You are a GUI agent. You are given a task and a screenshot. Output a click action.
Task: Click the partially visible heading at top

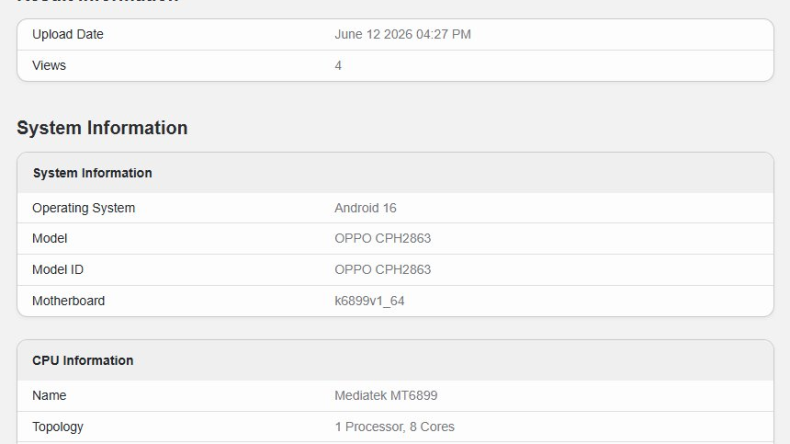pyautogui.click(x=98, y=2)
